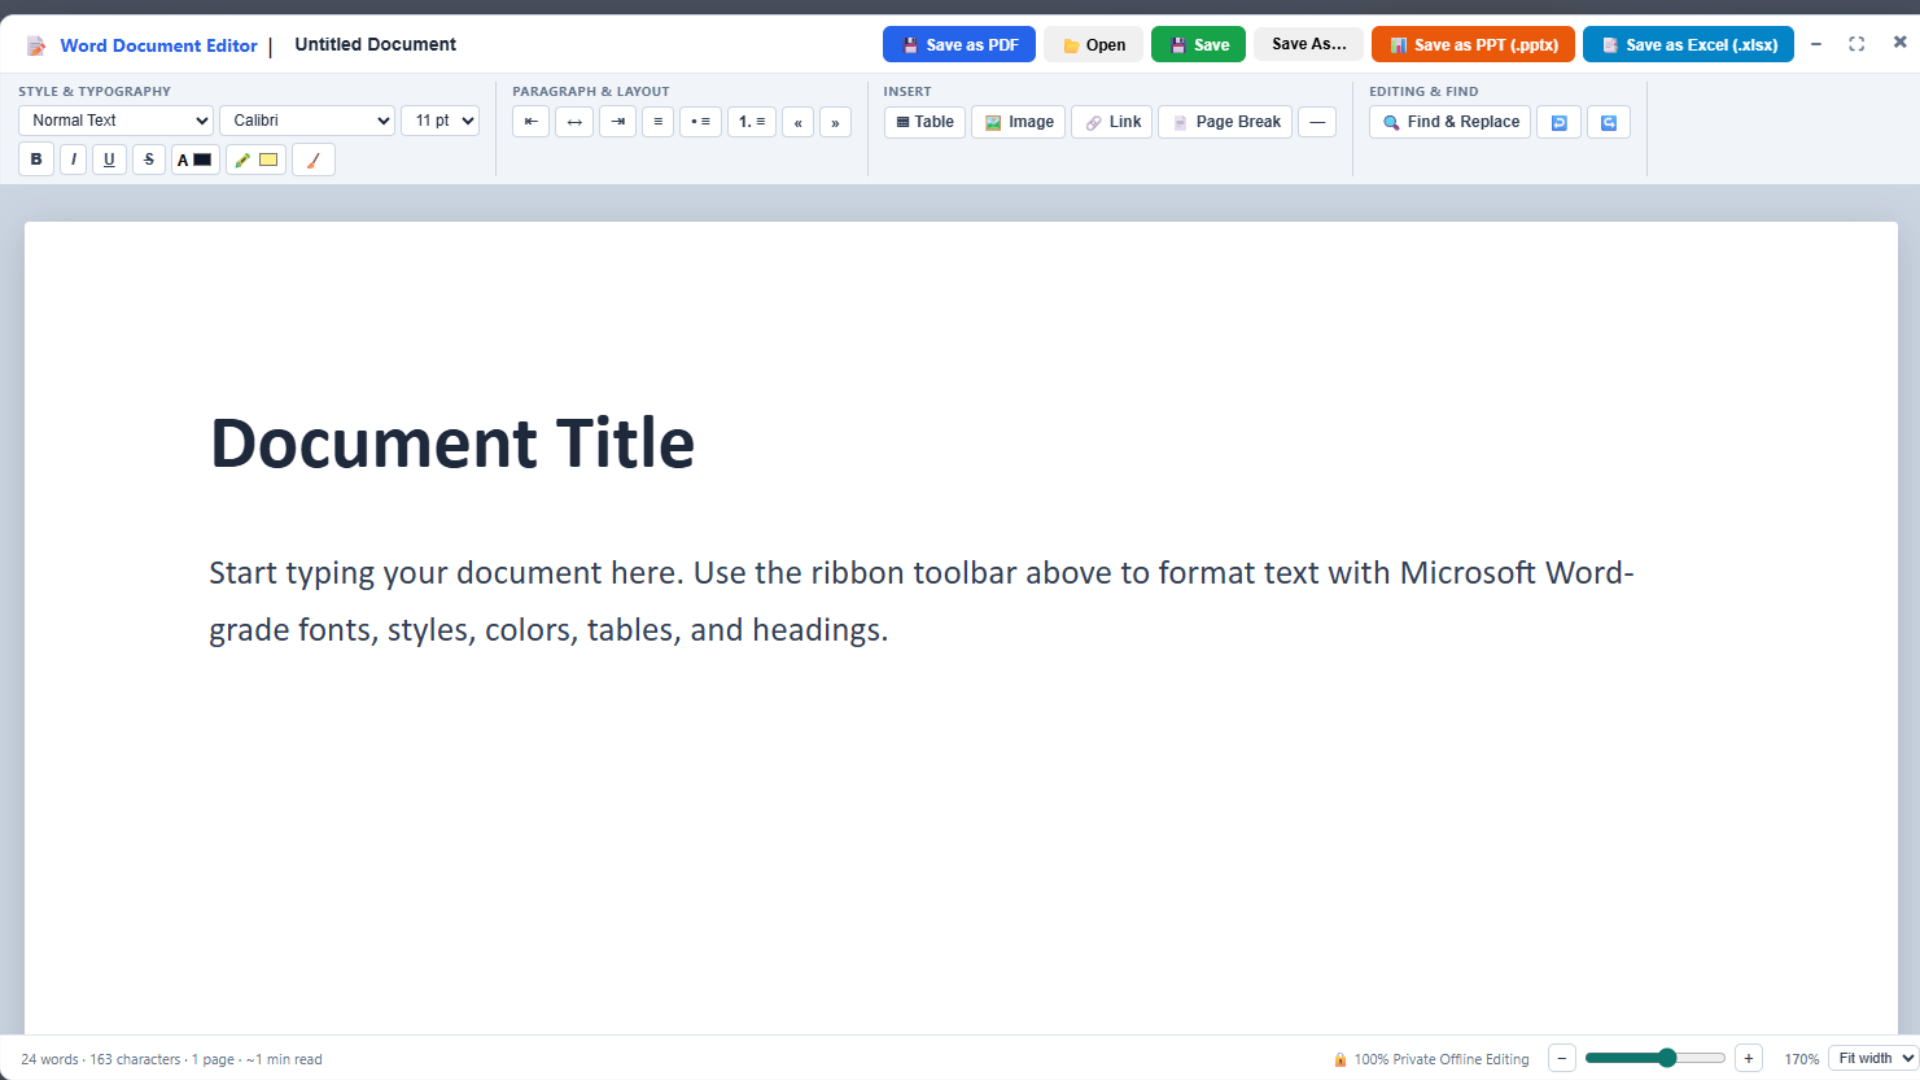The height and width of the screenshot is (1080, 1920).
Task: Insert a Page Break
Action: pyautogui.click(x=1225, y=122)
